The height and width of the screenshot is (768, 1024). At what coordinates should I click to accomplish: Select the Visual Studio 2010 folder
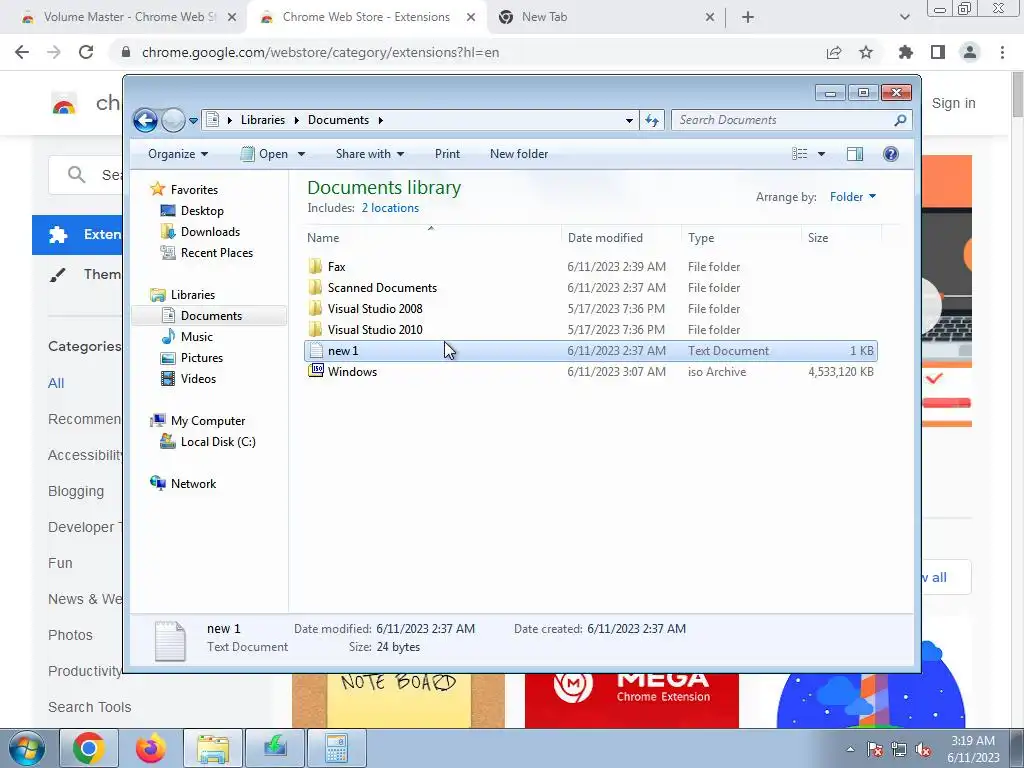pos(375,330)
